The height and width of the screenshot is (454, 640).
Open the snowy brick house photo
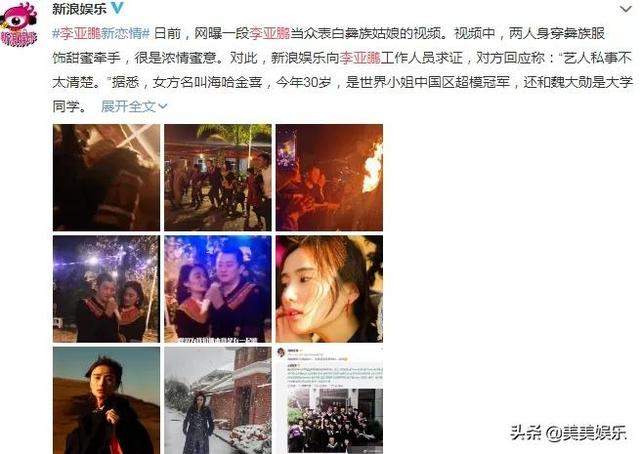tap(218, 401)
